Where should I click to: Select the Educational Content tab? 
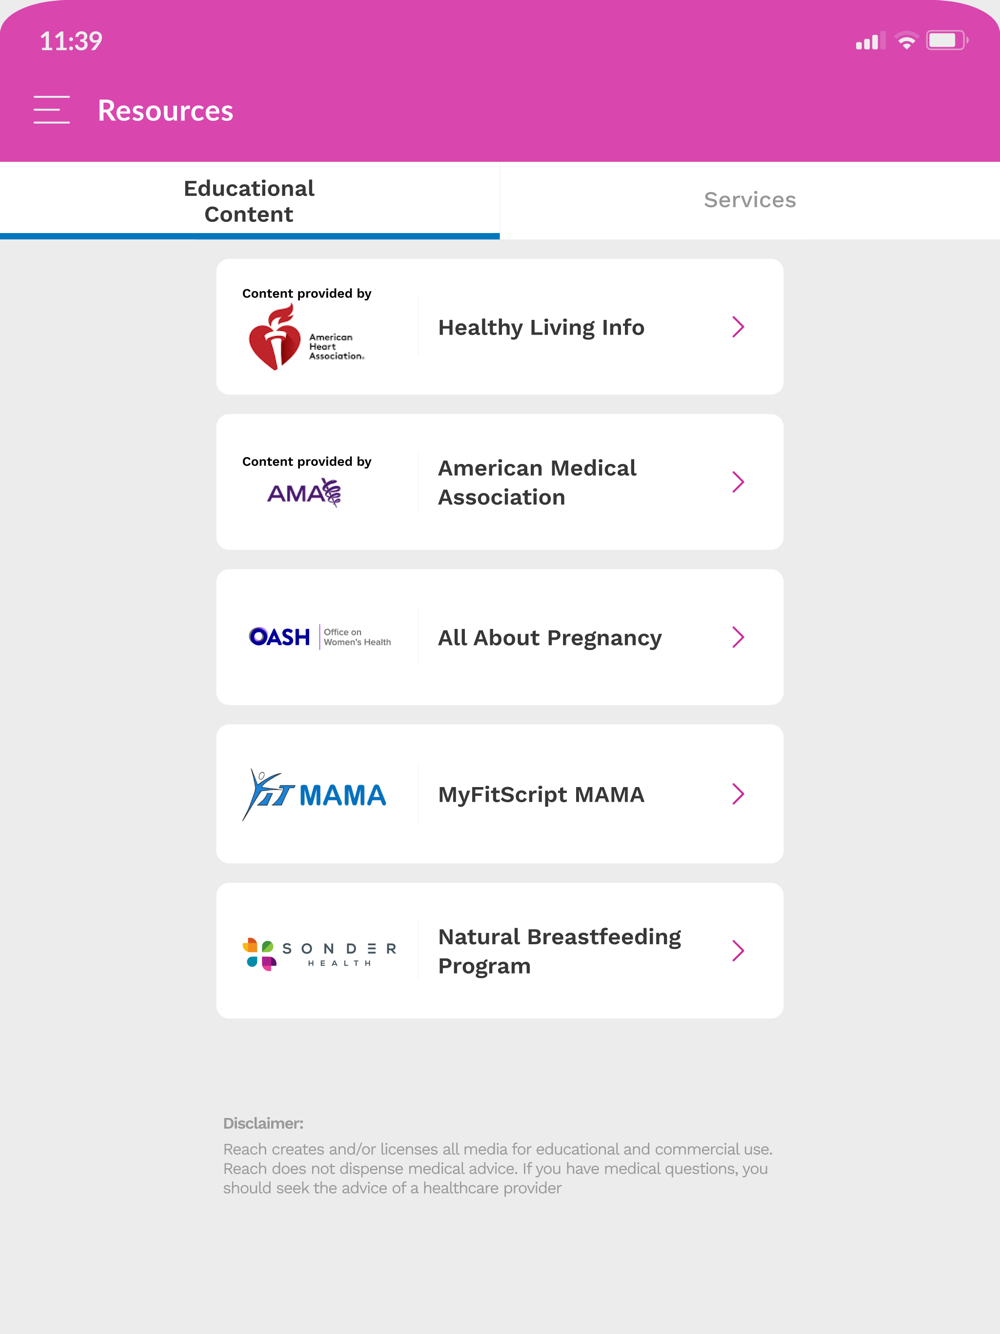(x=249, y=200)
